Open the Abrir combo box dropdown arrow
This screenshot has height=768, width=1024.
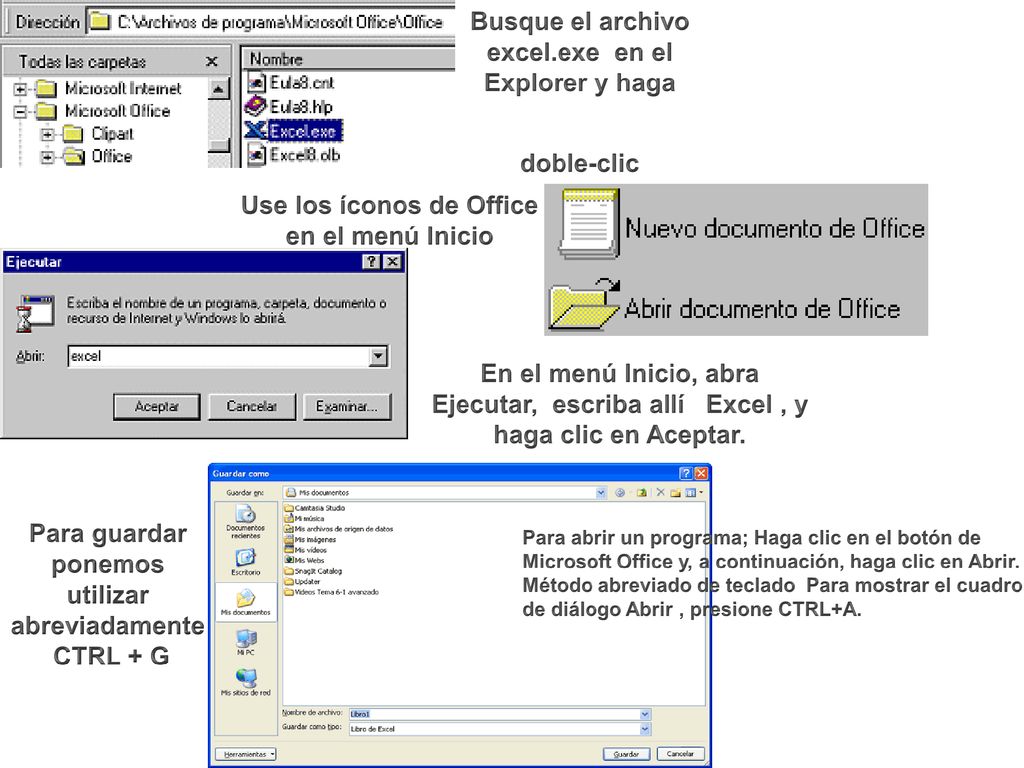pos(378,356)
